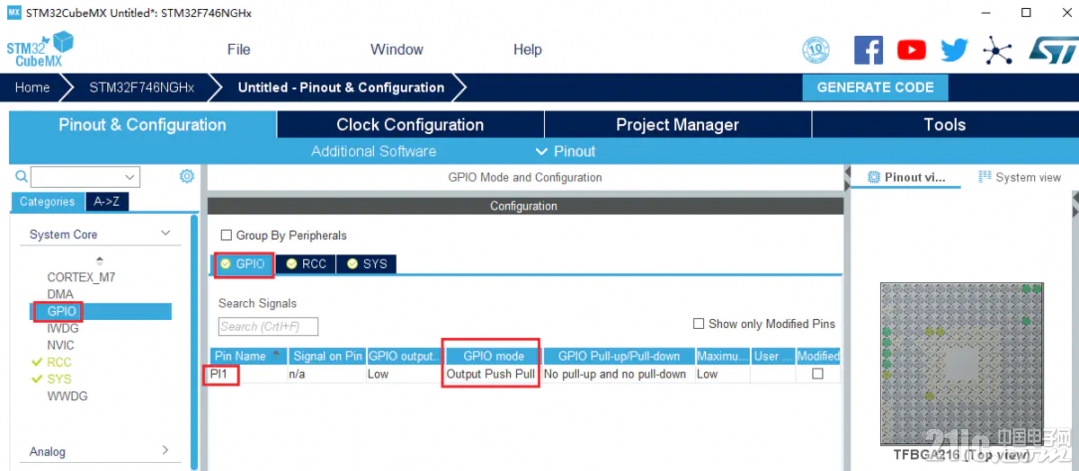This screenshot has height=471, width=1079.
Task: Toggle Group By Peripherals checkbox
Action: (x=226, y=236)
